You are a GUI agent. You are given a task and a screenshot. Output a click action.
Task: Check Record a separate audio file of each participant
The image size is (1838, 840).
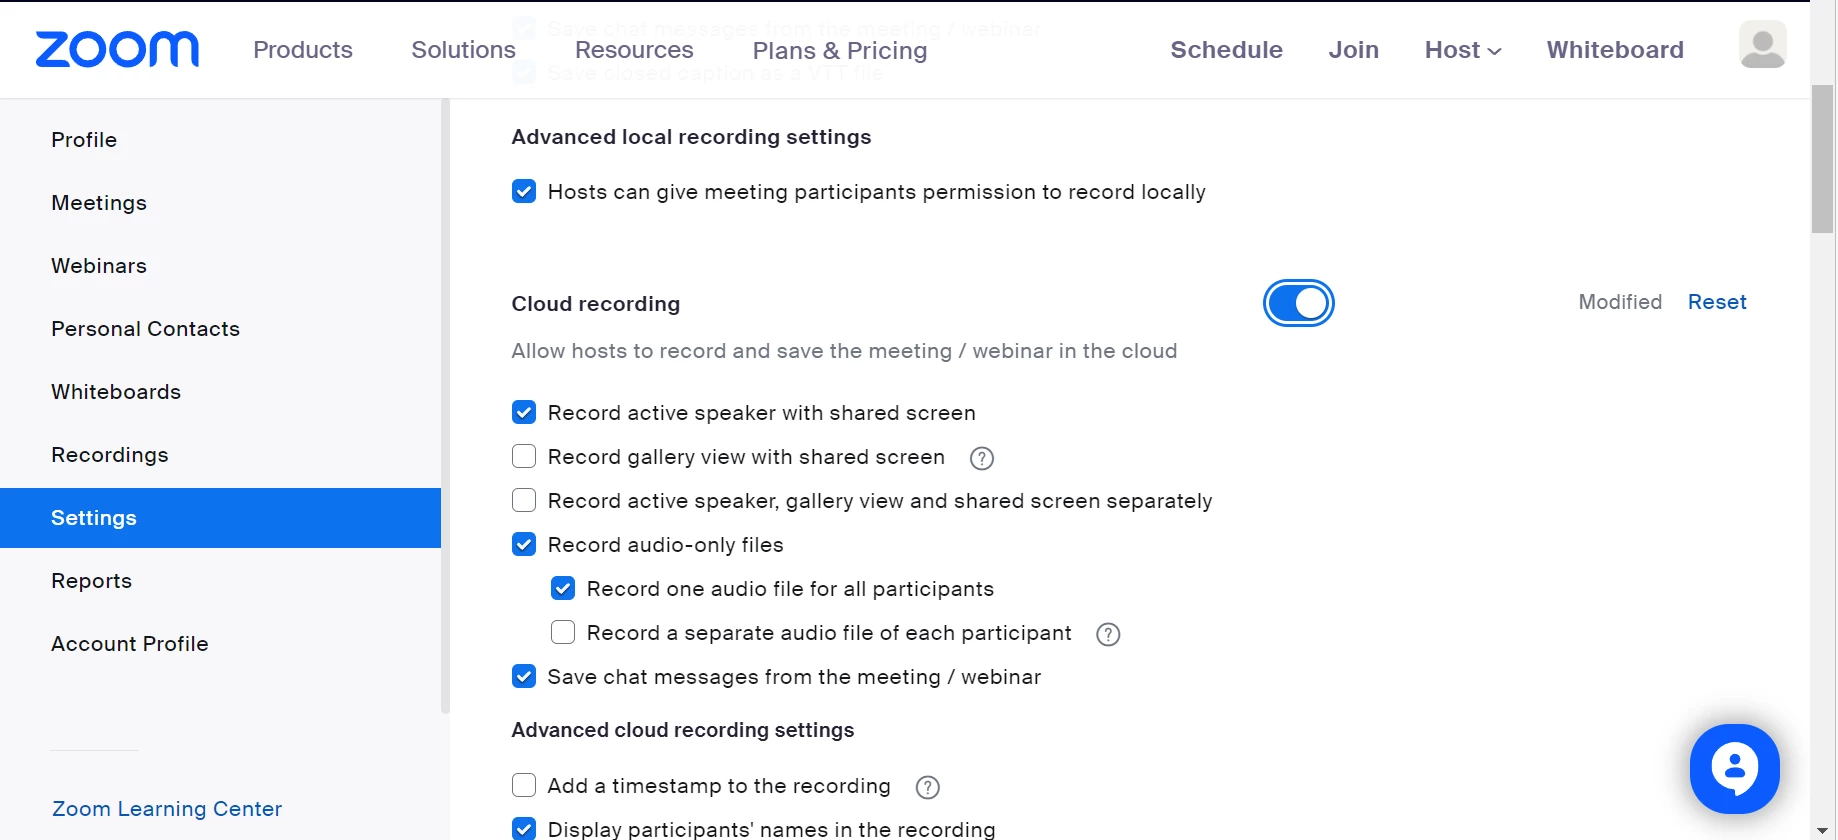click(563, 632)
